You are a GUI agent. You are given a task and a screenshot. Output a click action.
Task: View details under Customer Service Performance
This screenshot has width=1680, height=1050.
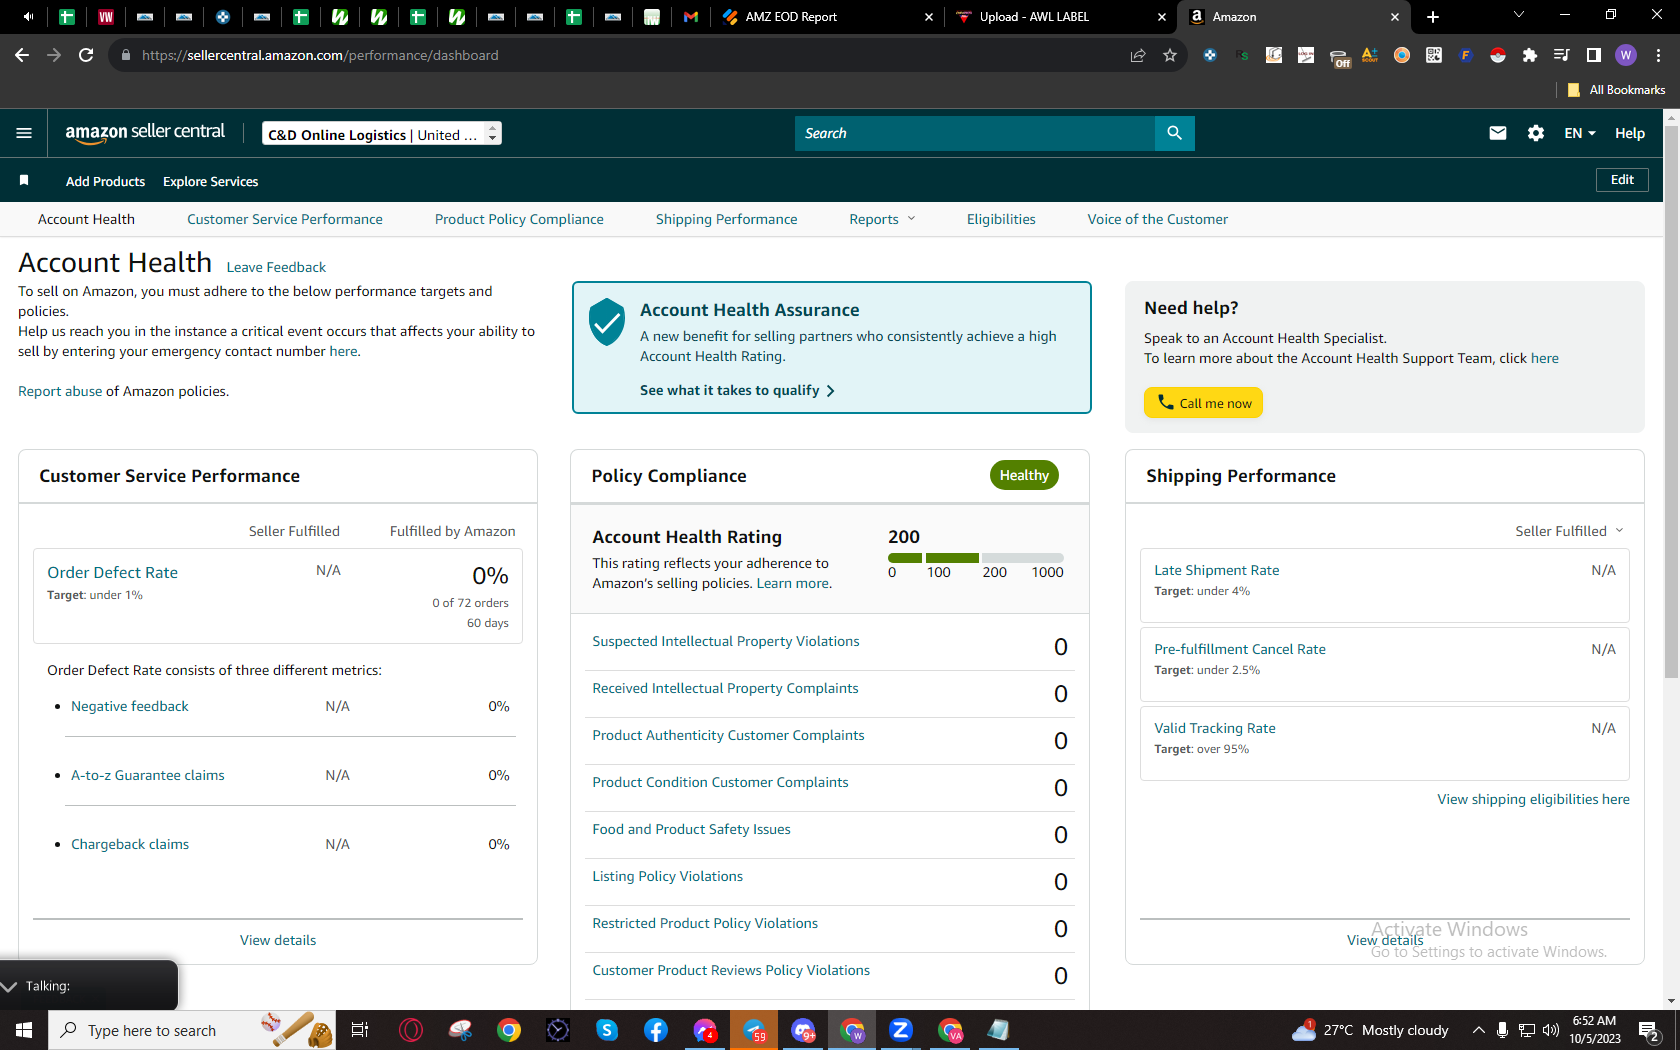point(278,940)
